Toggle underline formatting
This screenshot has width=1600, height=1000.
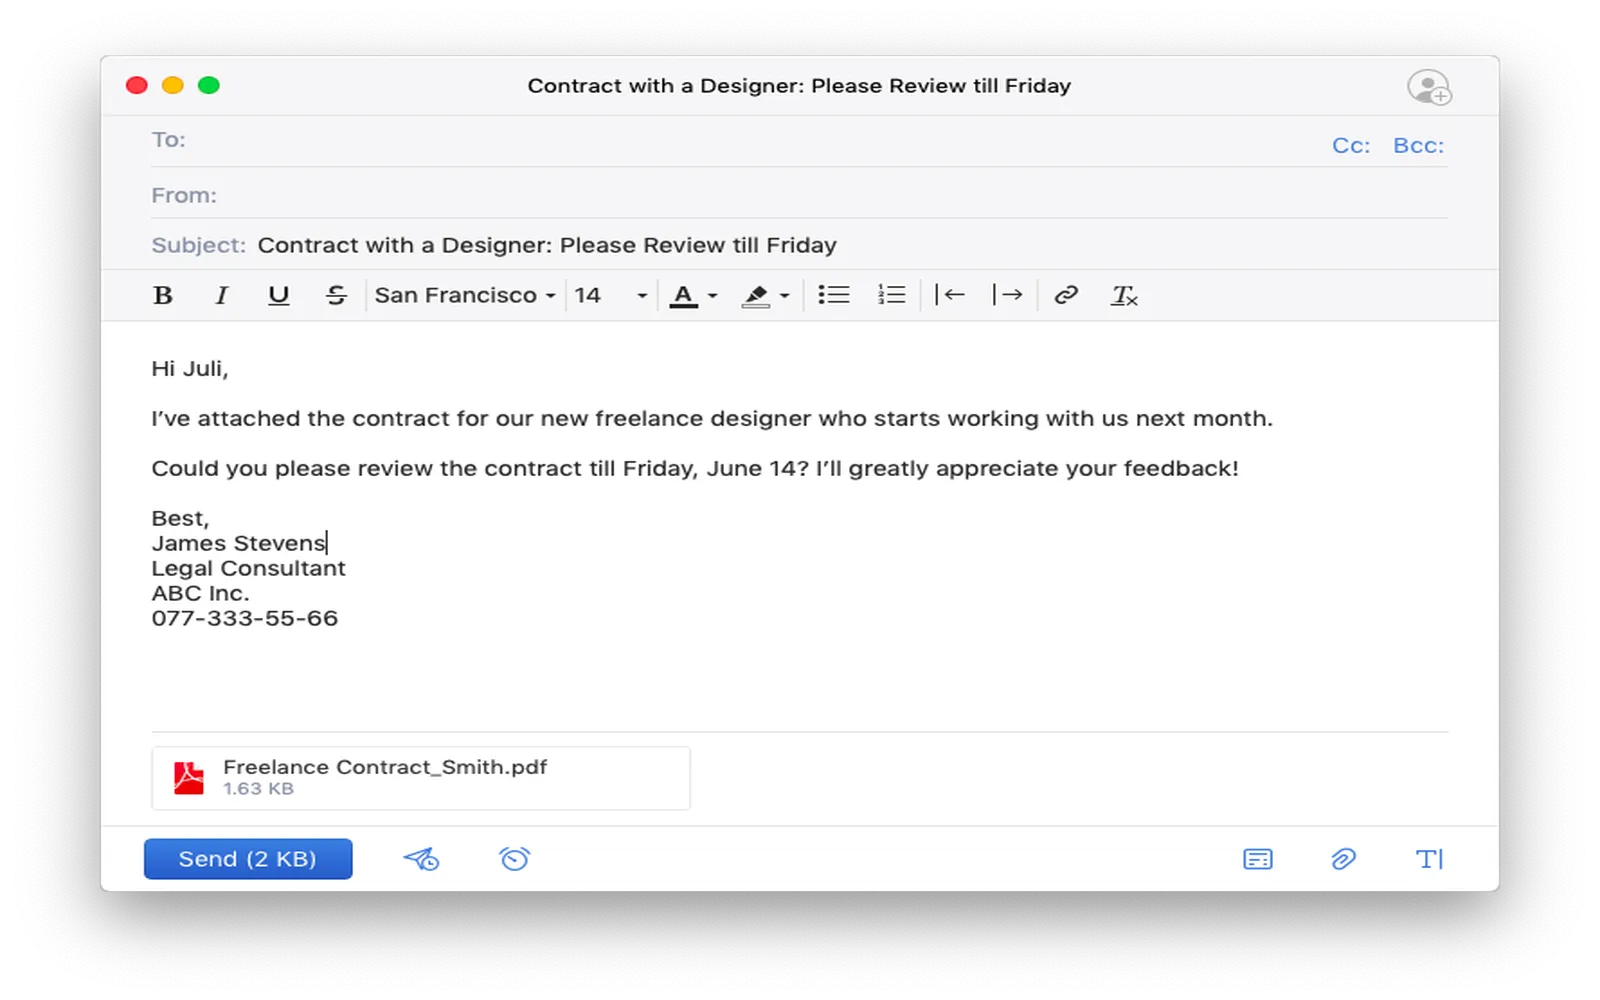point(279,295)
